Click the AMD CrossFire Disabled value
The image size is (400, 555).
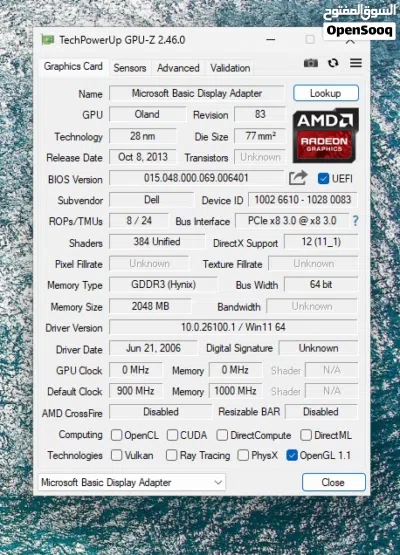tap(161, 412)
